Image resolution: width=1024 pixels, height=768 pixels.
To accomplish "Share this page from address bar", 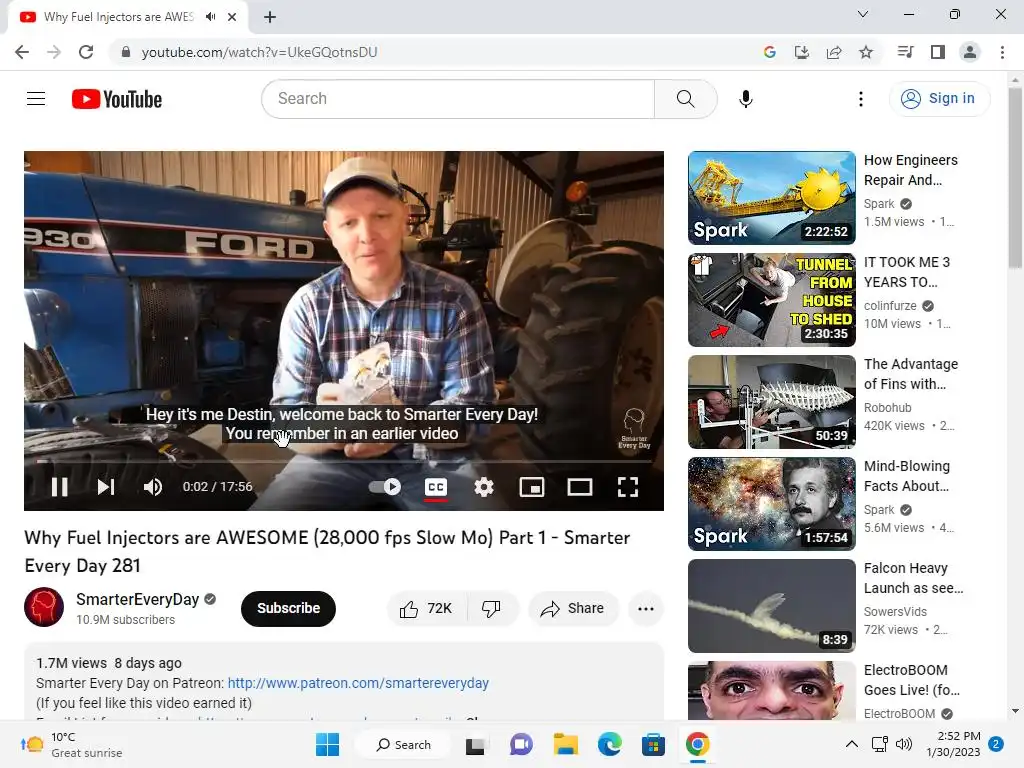I will [x=834, y=52].
